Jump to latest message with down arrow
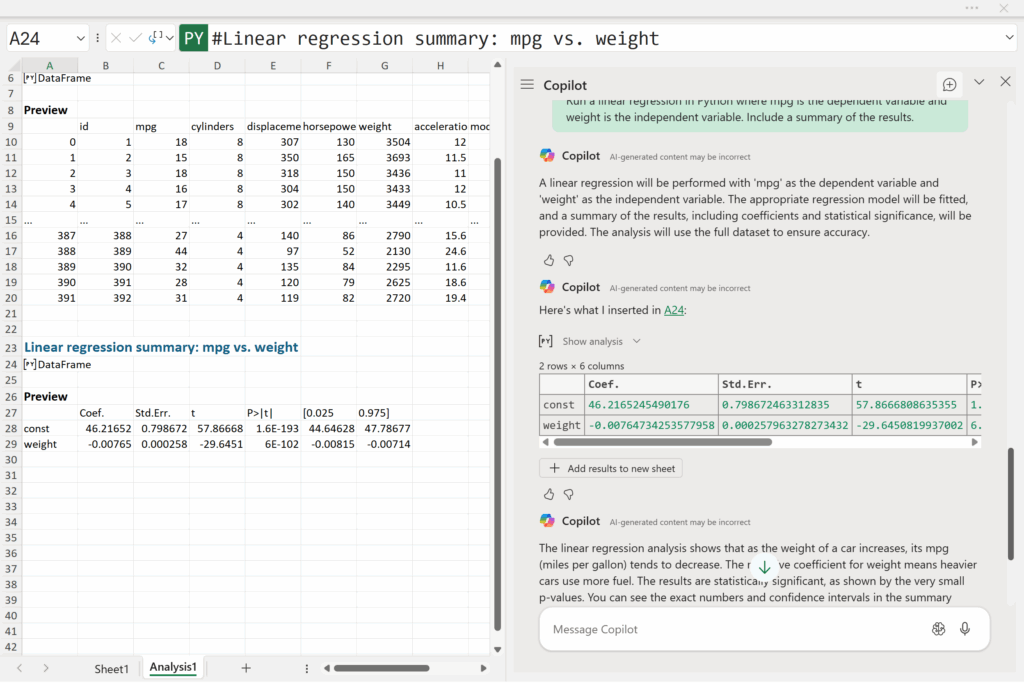The height and width of the screenshot is (683, 1024). (764, 567)
